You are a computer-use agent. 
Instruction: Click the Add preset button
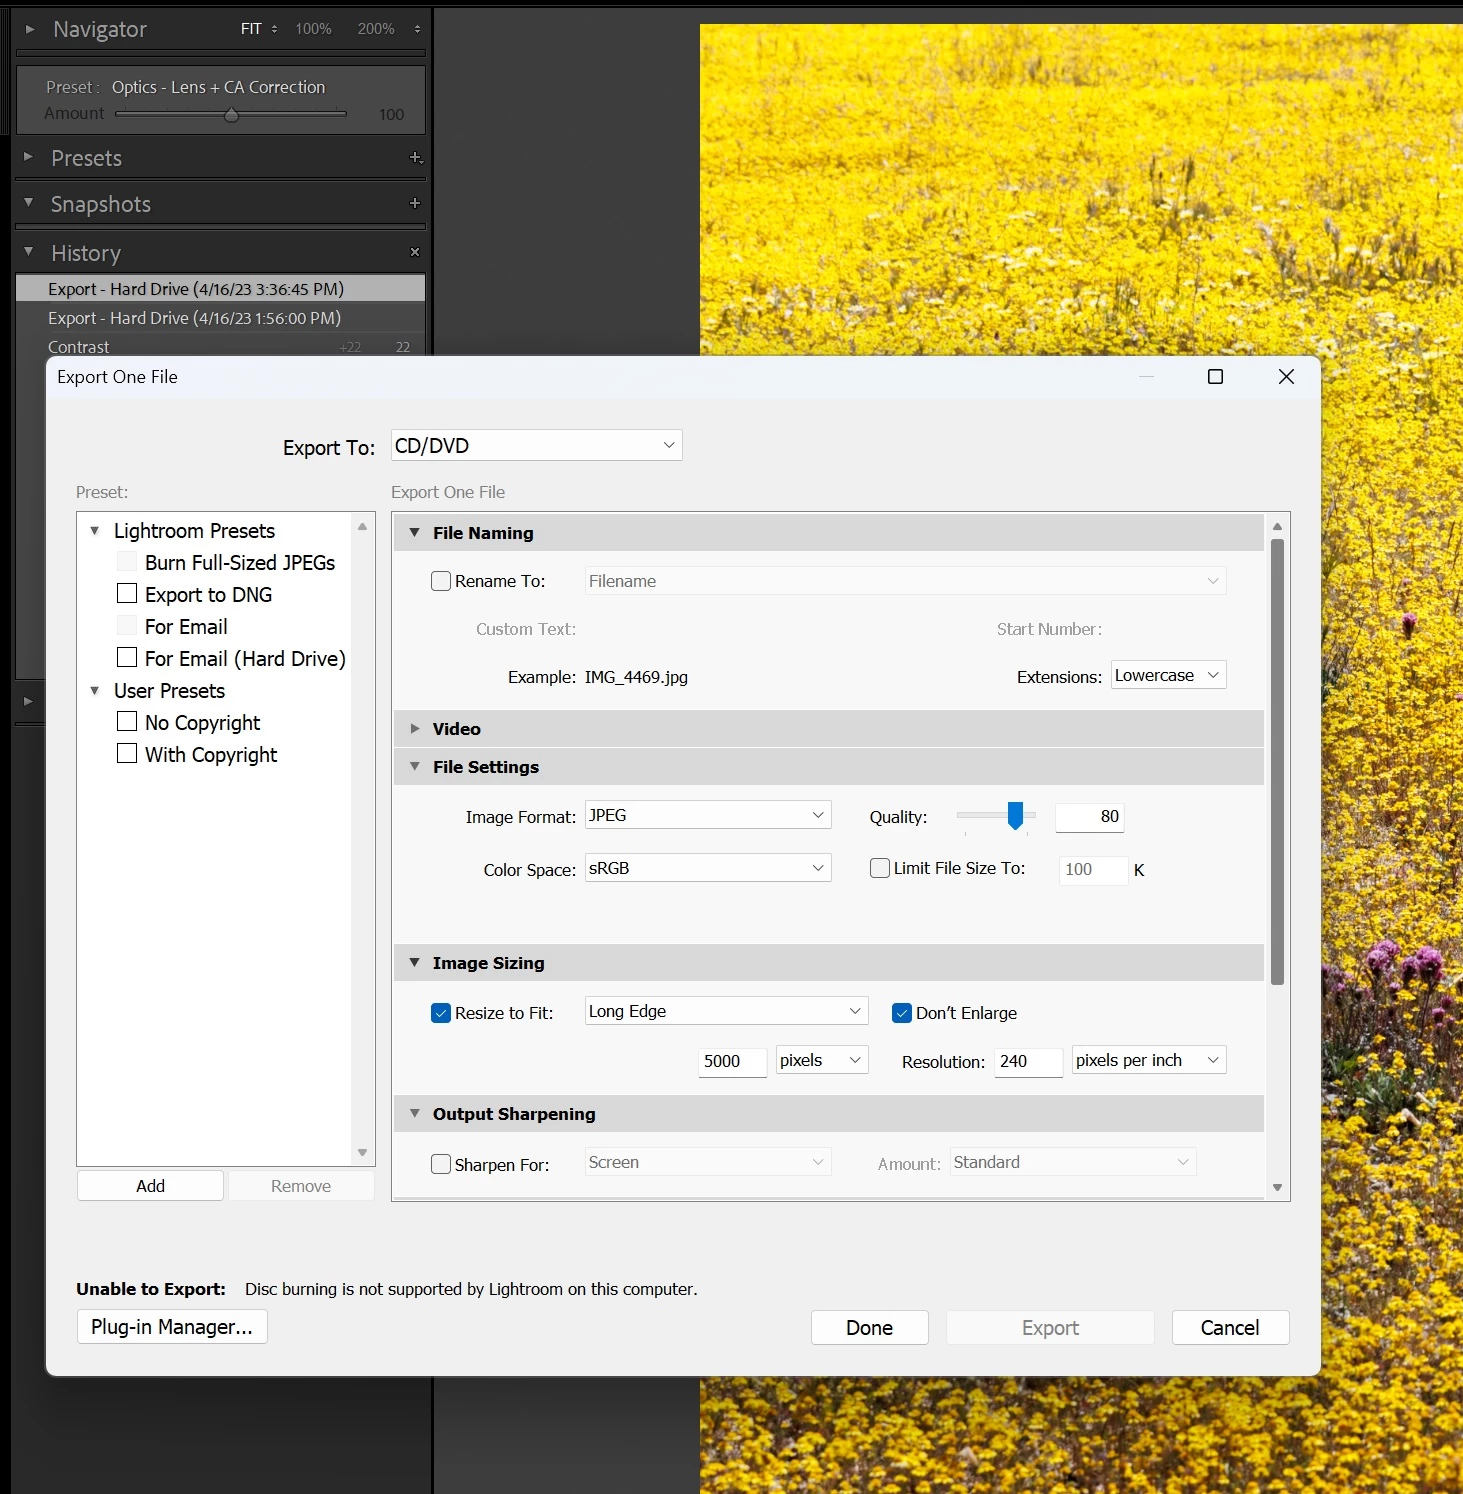coord(150,1186)
